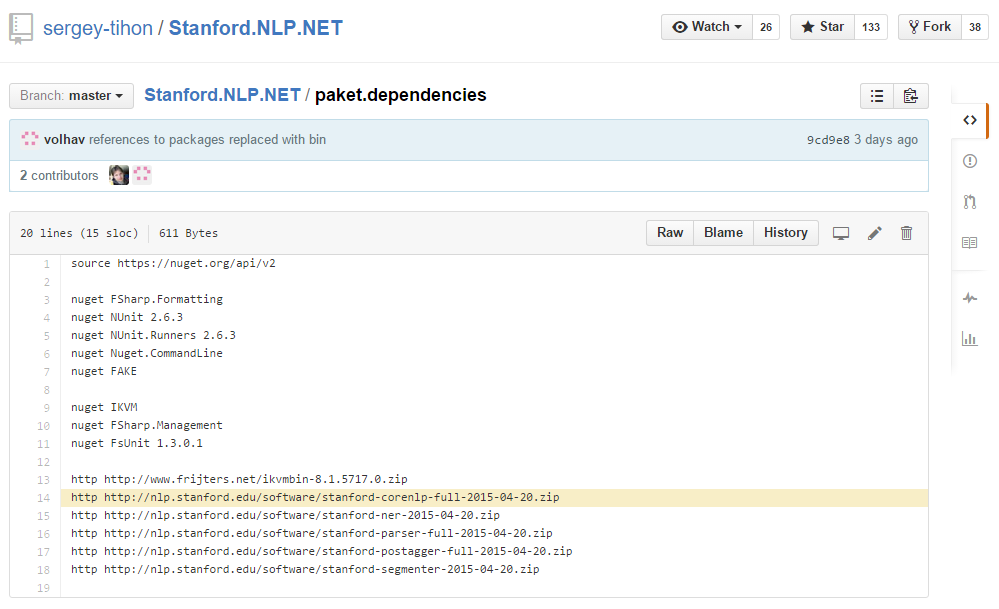Open the Branch: master dropdown

point(71,96)
